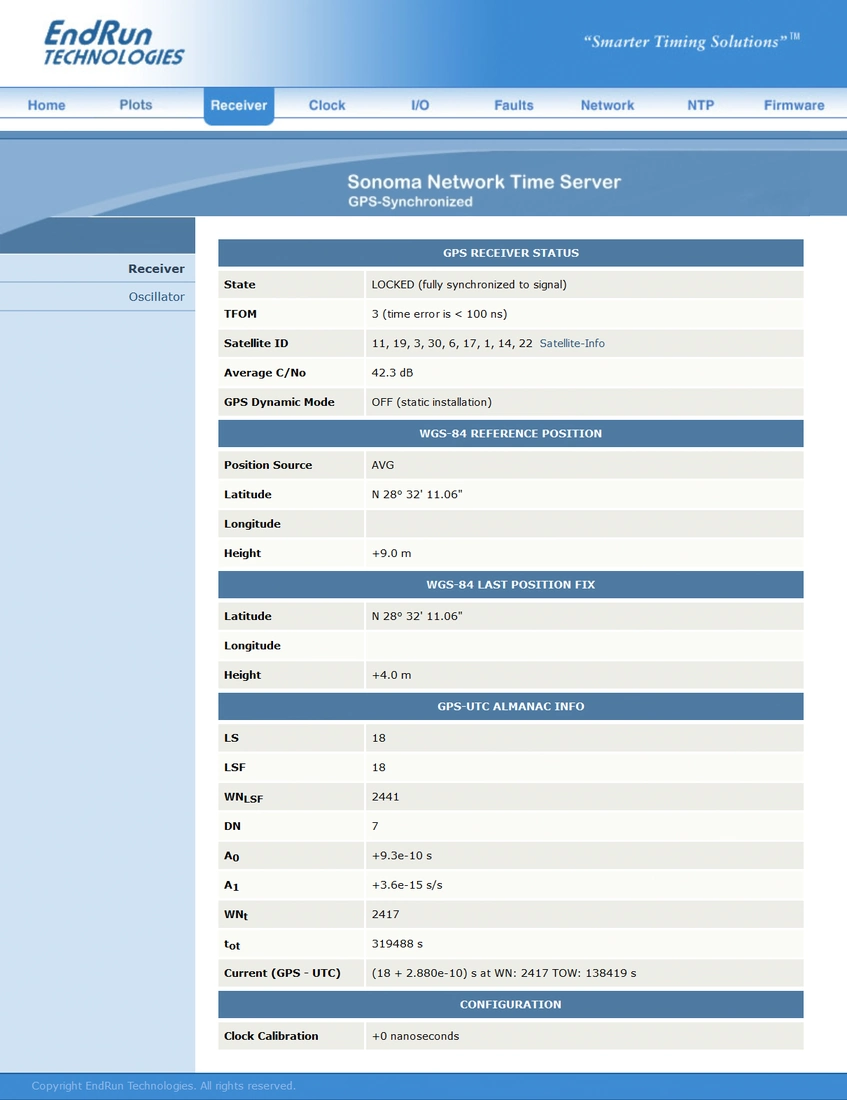Open the Satellite-Info link
Image resolution: width=847 pixels, height=1100 pixels.
point(572,344)
